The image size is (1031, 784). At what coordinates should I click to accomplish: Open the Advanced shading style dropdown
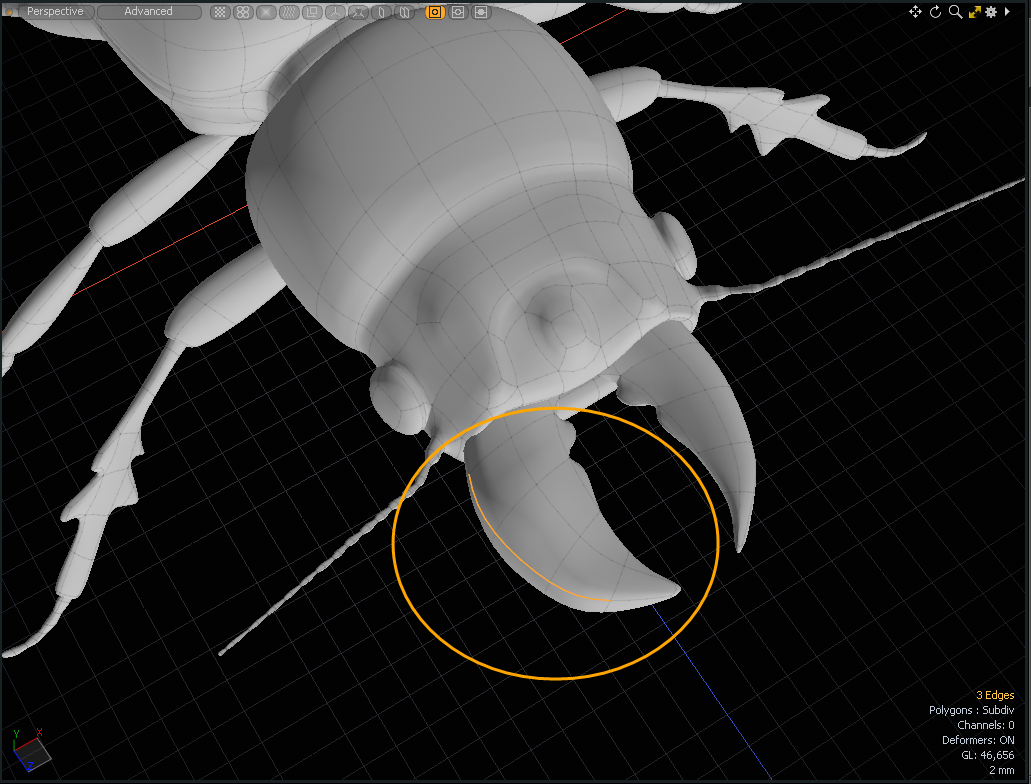click(x=148, y=12)
